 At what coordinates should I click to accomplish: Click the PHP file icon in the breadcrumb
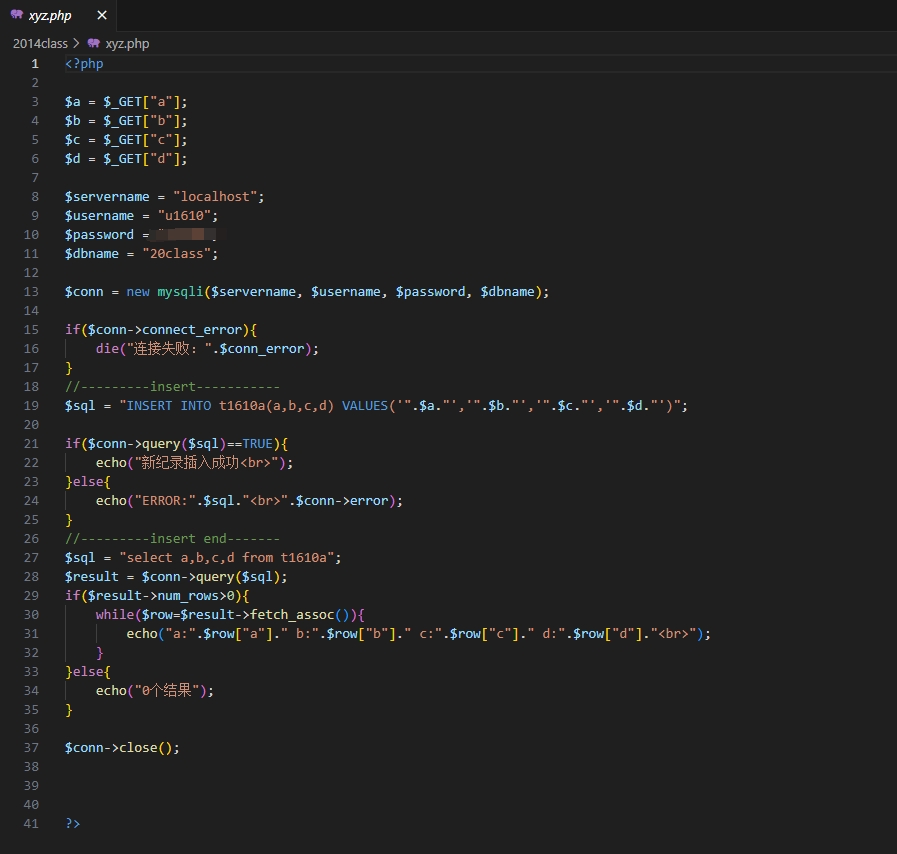coord(94,44)
